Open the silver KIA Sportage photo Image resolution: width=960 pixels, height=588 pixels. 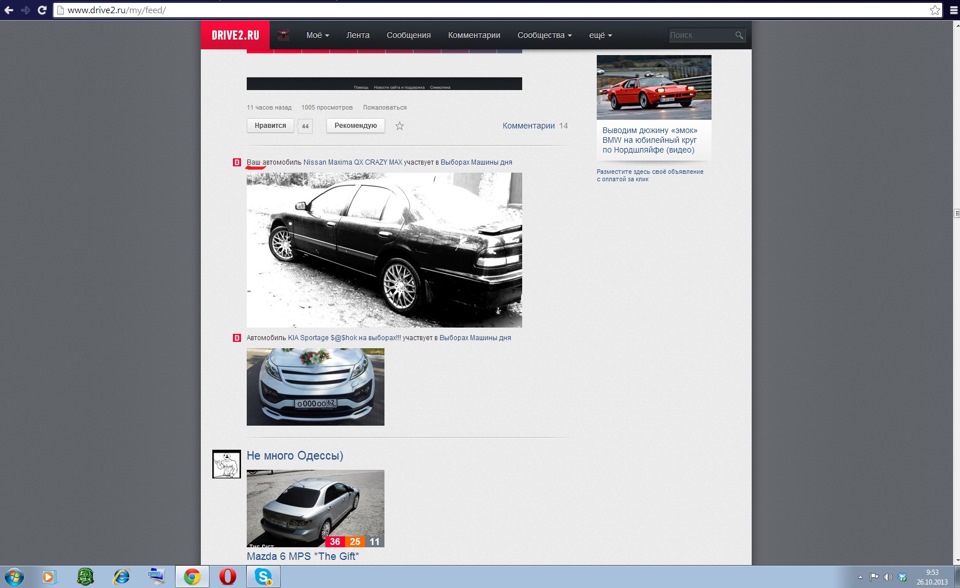[315, 386]
